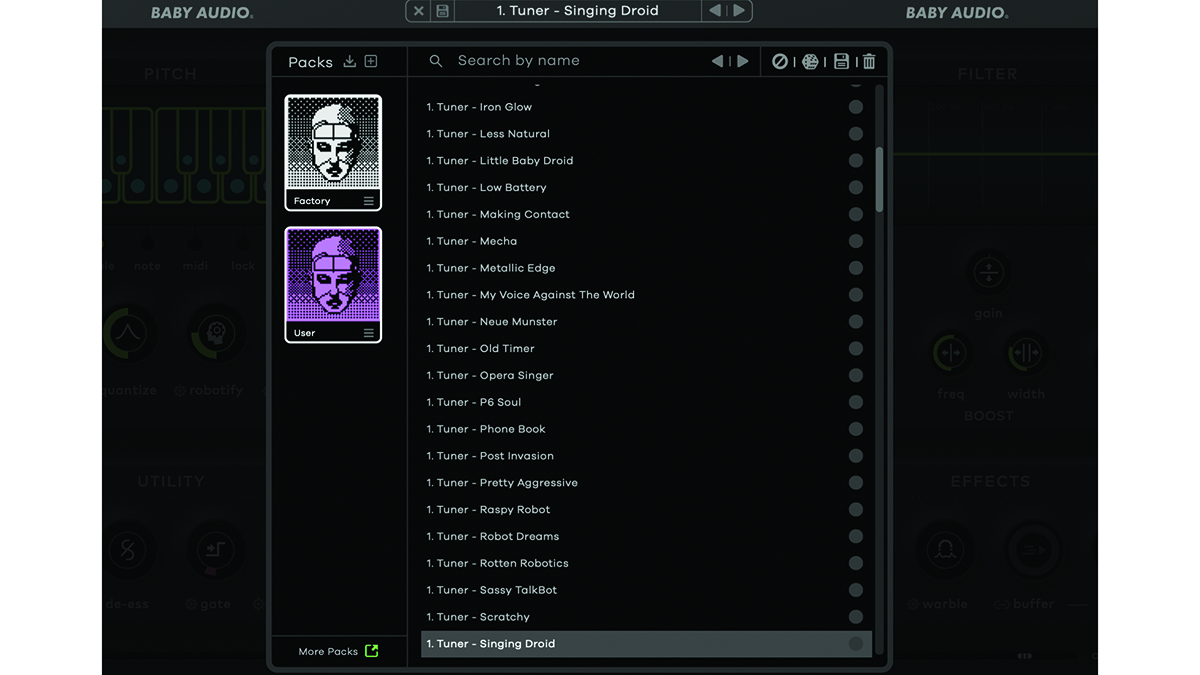1200x675 pixels.
Task: Toggle favorite circle for Robot Dreams
Action: [x=856, y=536]
